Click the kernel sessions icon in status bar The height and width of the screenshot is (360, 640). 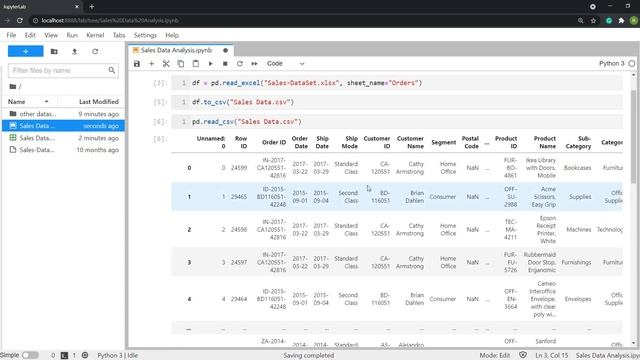tap(85, 355)
